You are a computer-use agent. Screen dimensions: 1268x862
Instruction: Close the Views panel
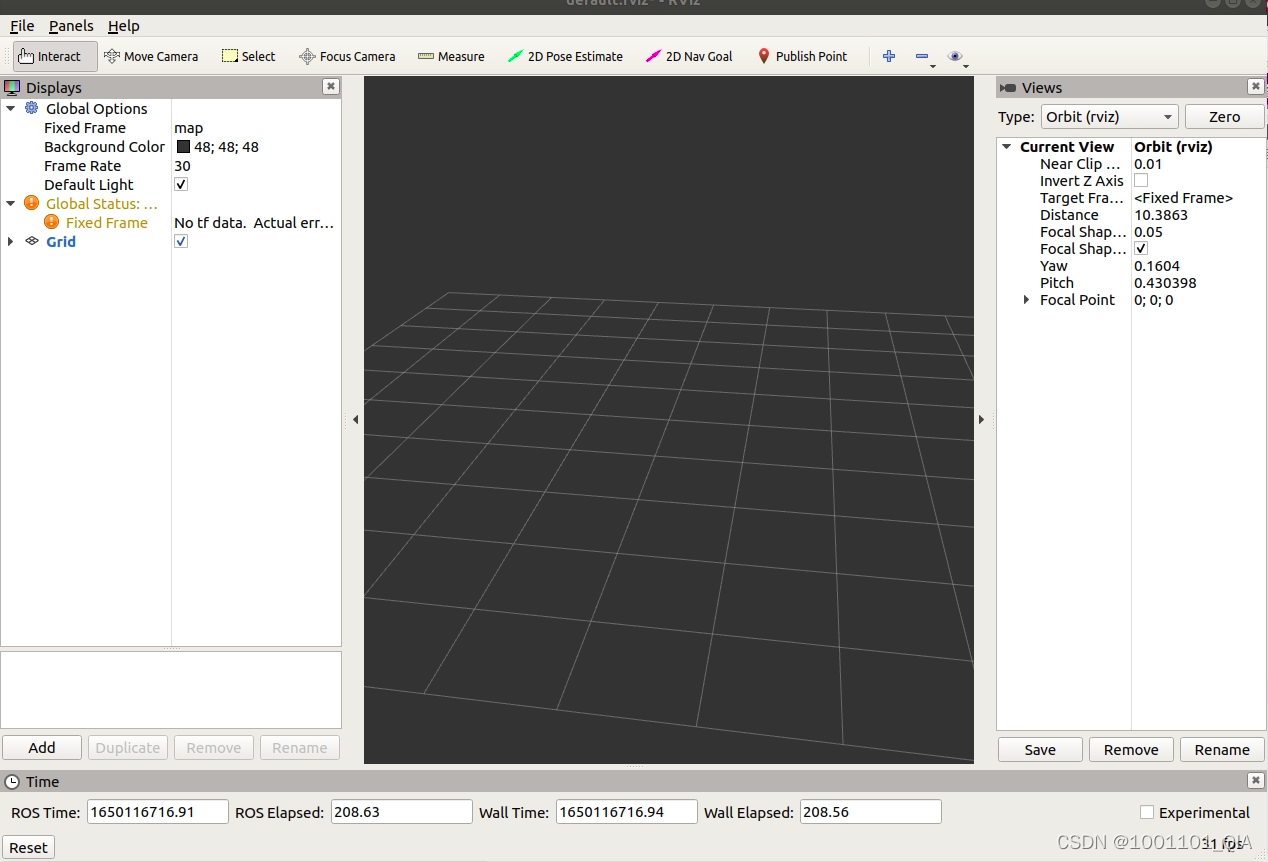pos(1255,87)
